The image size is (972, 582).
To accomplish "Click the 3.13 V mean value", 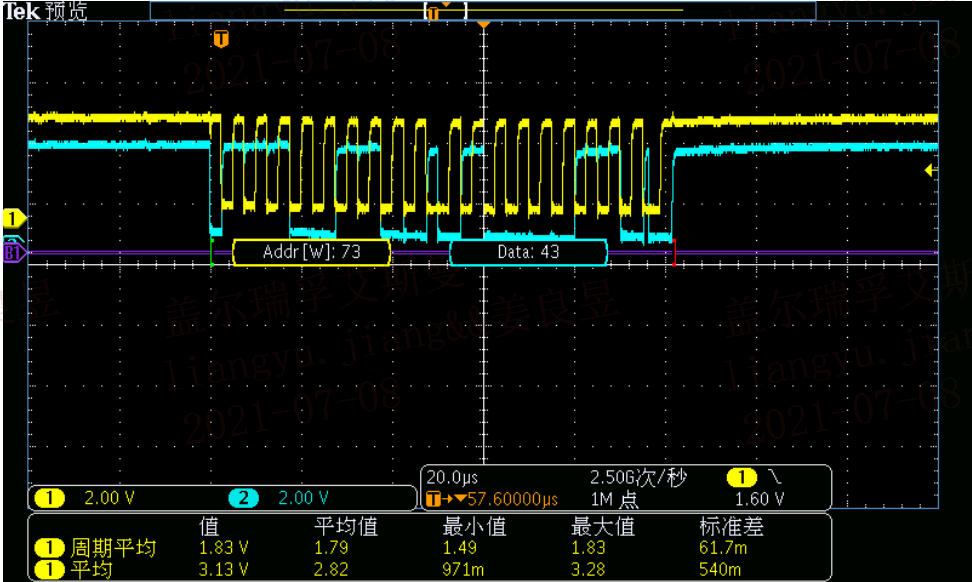I will click(x=223, y=569).
